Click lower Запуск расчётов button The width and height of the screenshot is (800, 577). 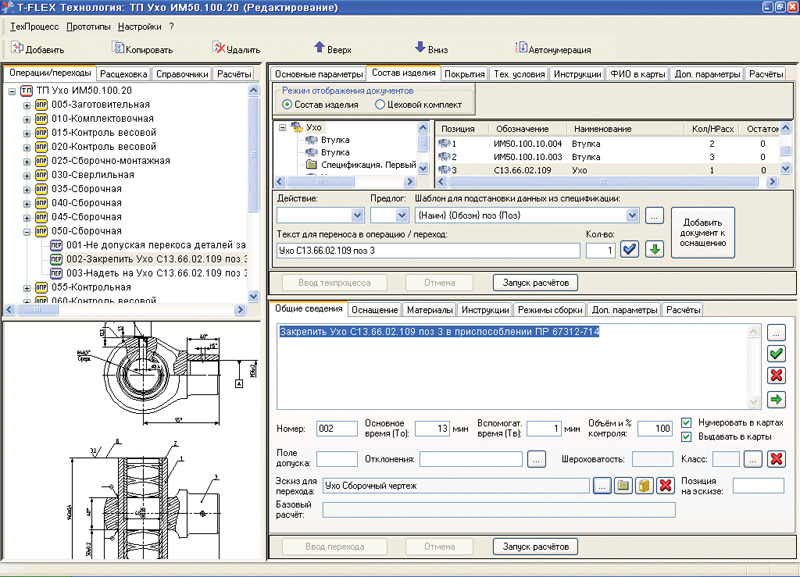(x=536, y=546)
